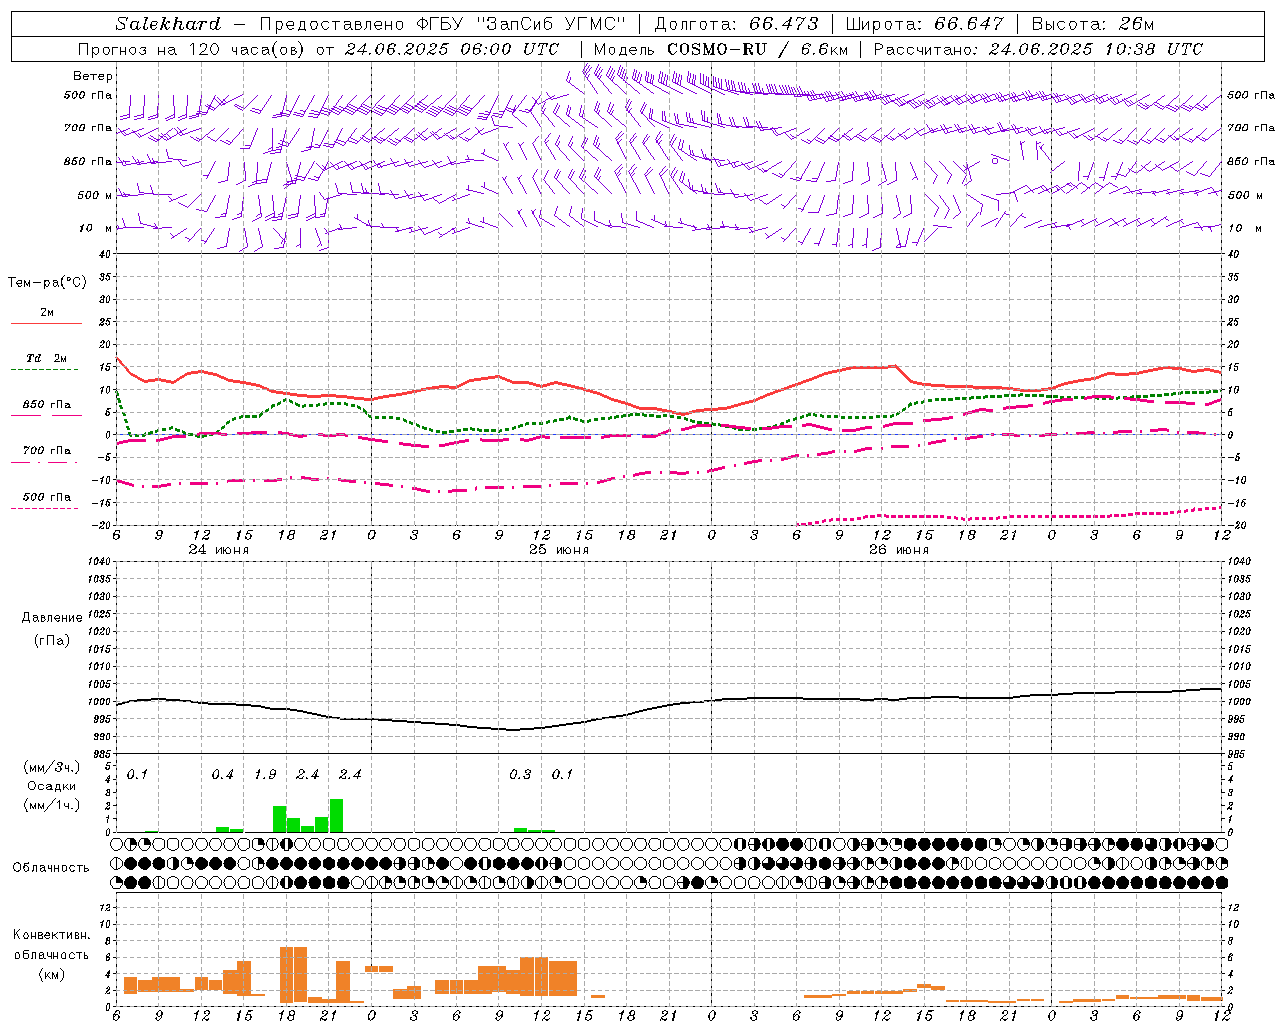Click the Конвективн. convective cloud label
The width and height of the screenshot is (1280, 1024).
tap(52, 935)
